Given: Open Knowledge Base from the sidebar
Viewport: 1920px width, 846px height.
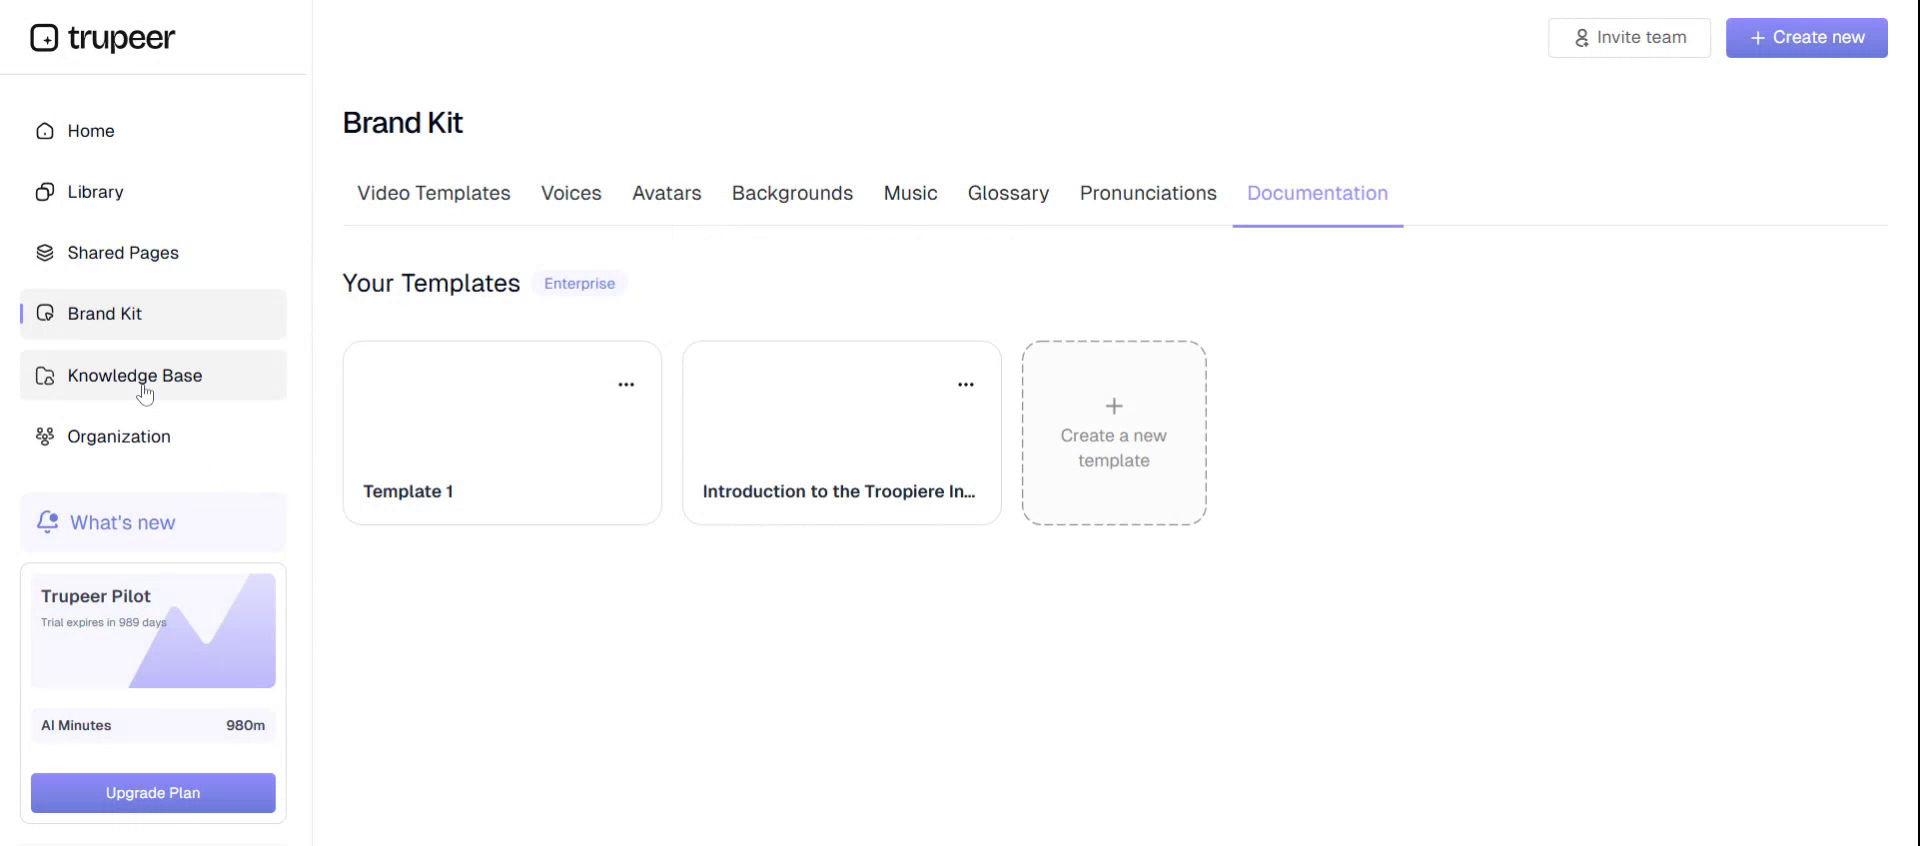Looking at the screenshot, I should coord(153,376).
